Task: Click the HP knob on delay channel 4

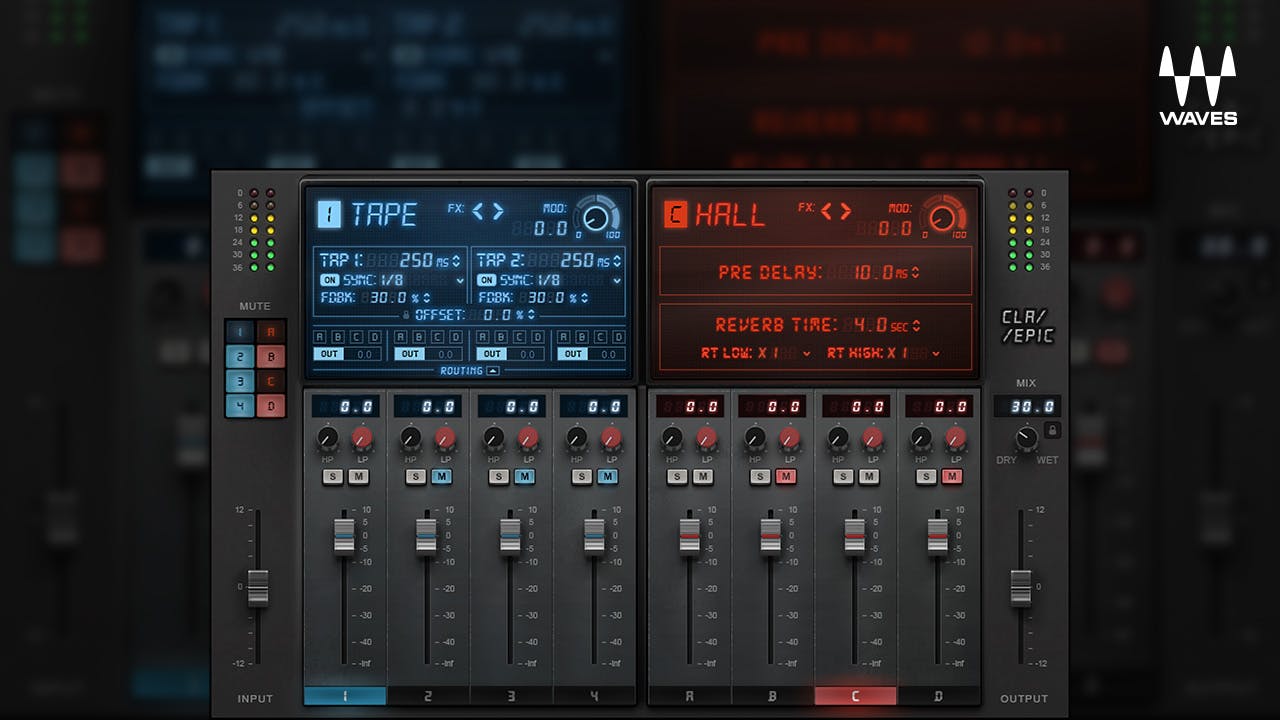Action: tap(577, 437)
